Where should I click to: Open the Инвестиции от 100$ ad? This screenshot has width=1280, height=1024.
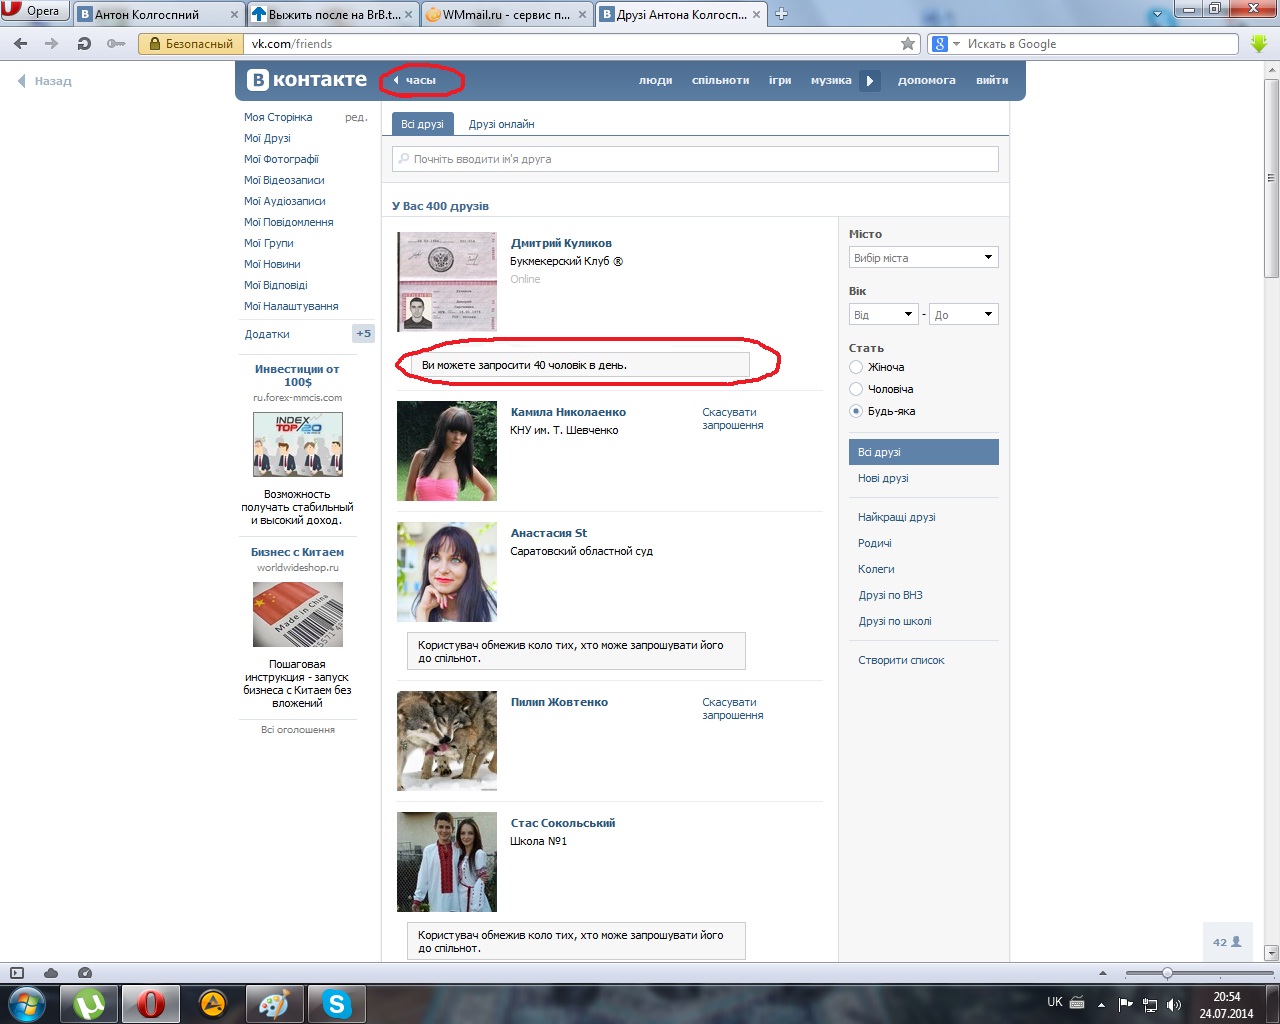pos(297,375)
